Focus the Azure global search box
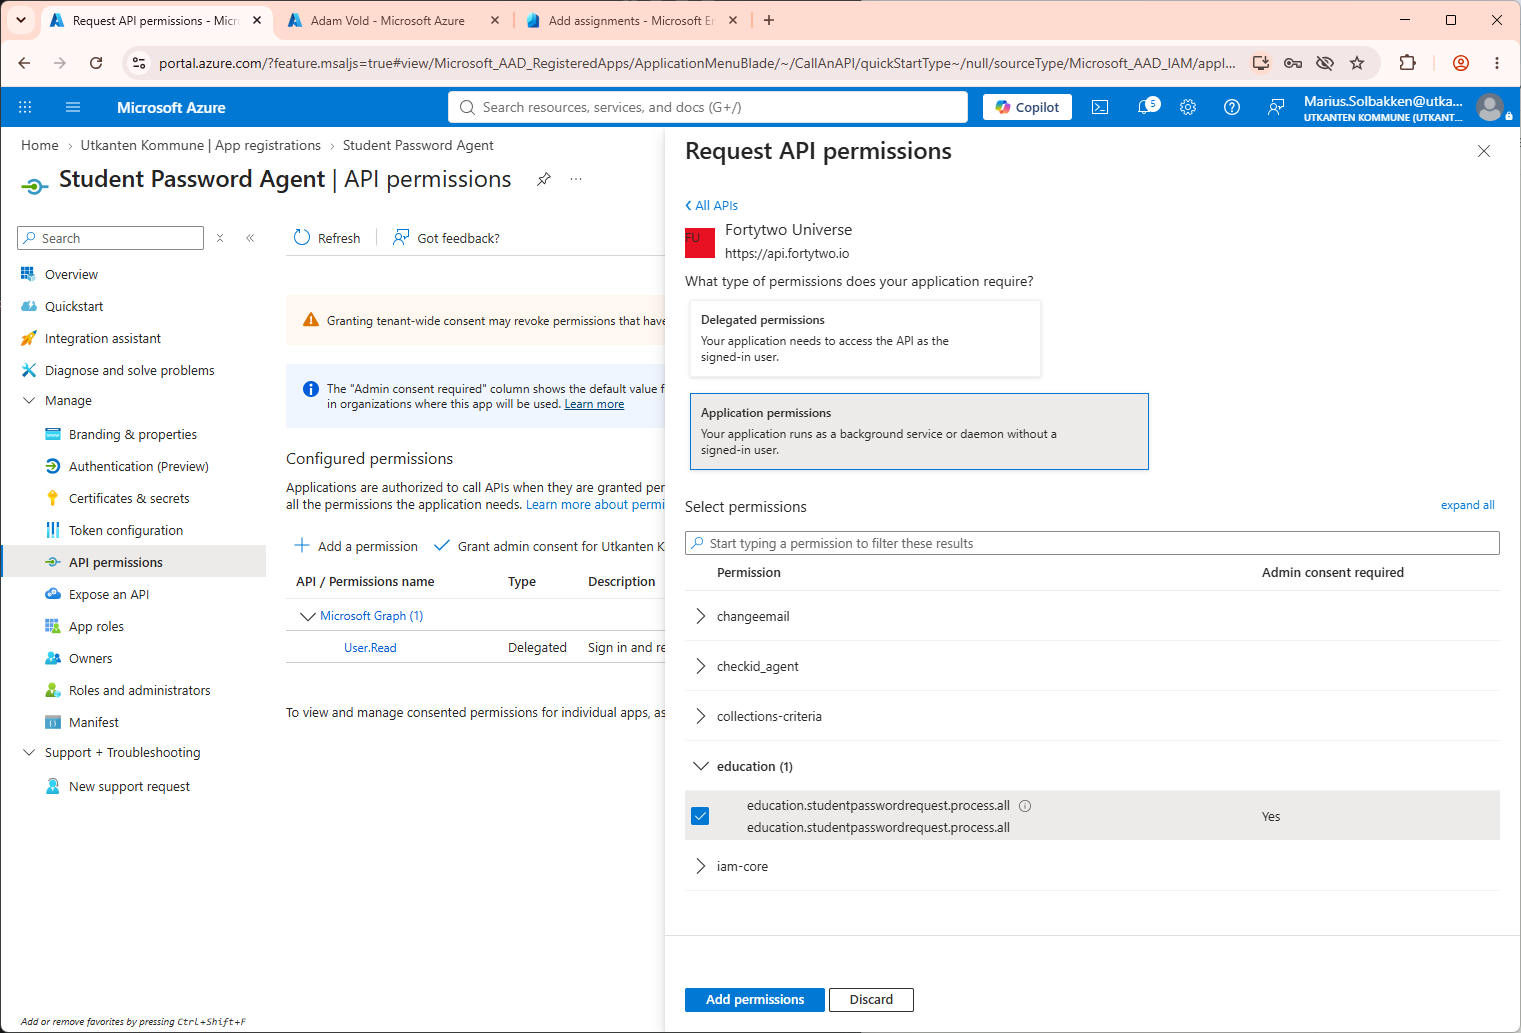 point(708,107)
